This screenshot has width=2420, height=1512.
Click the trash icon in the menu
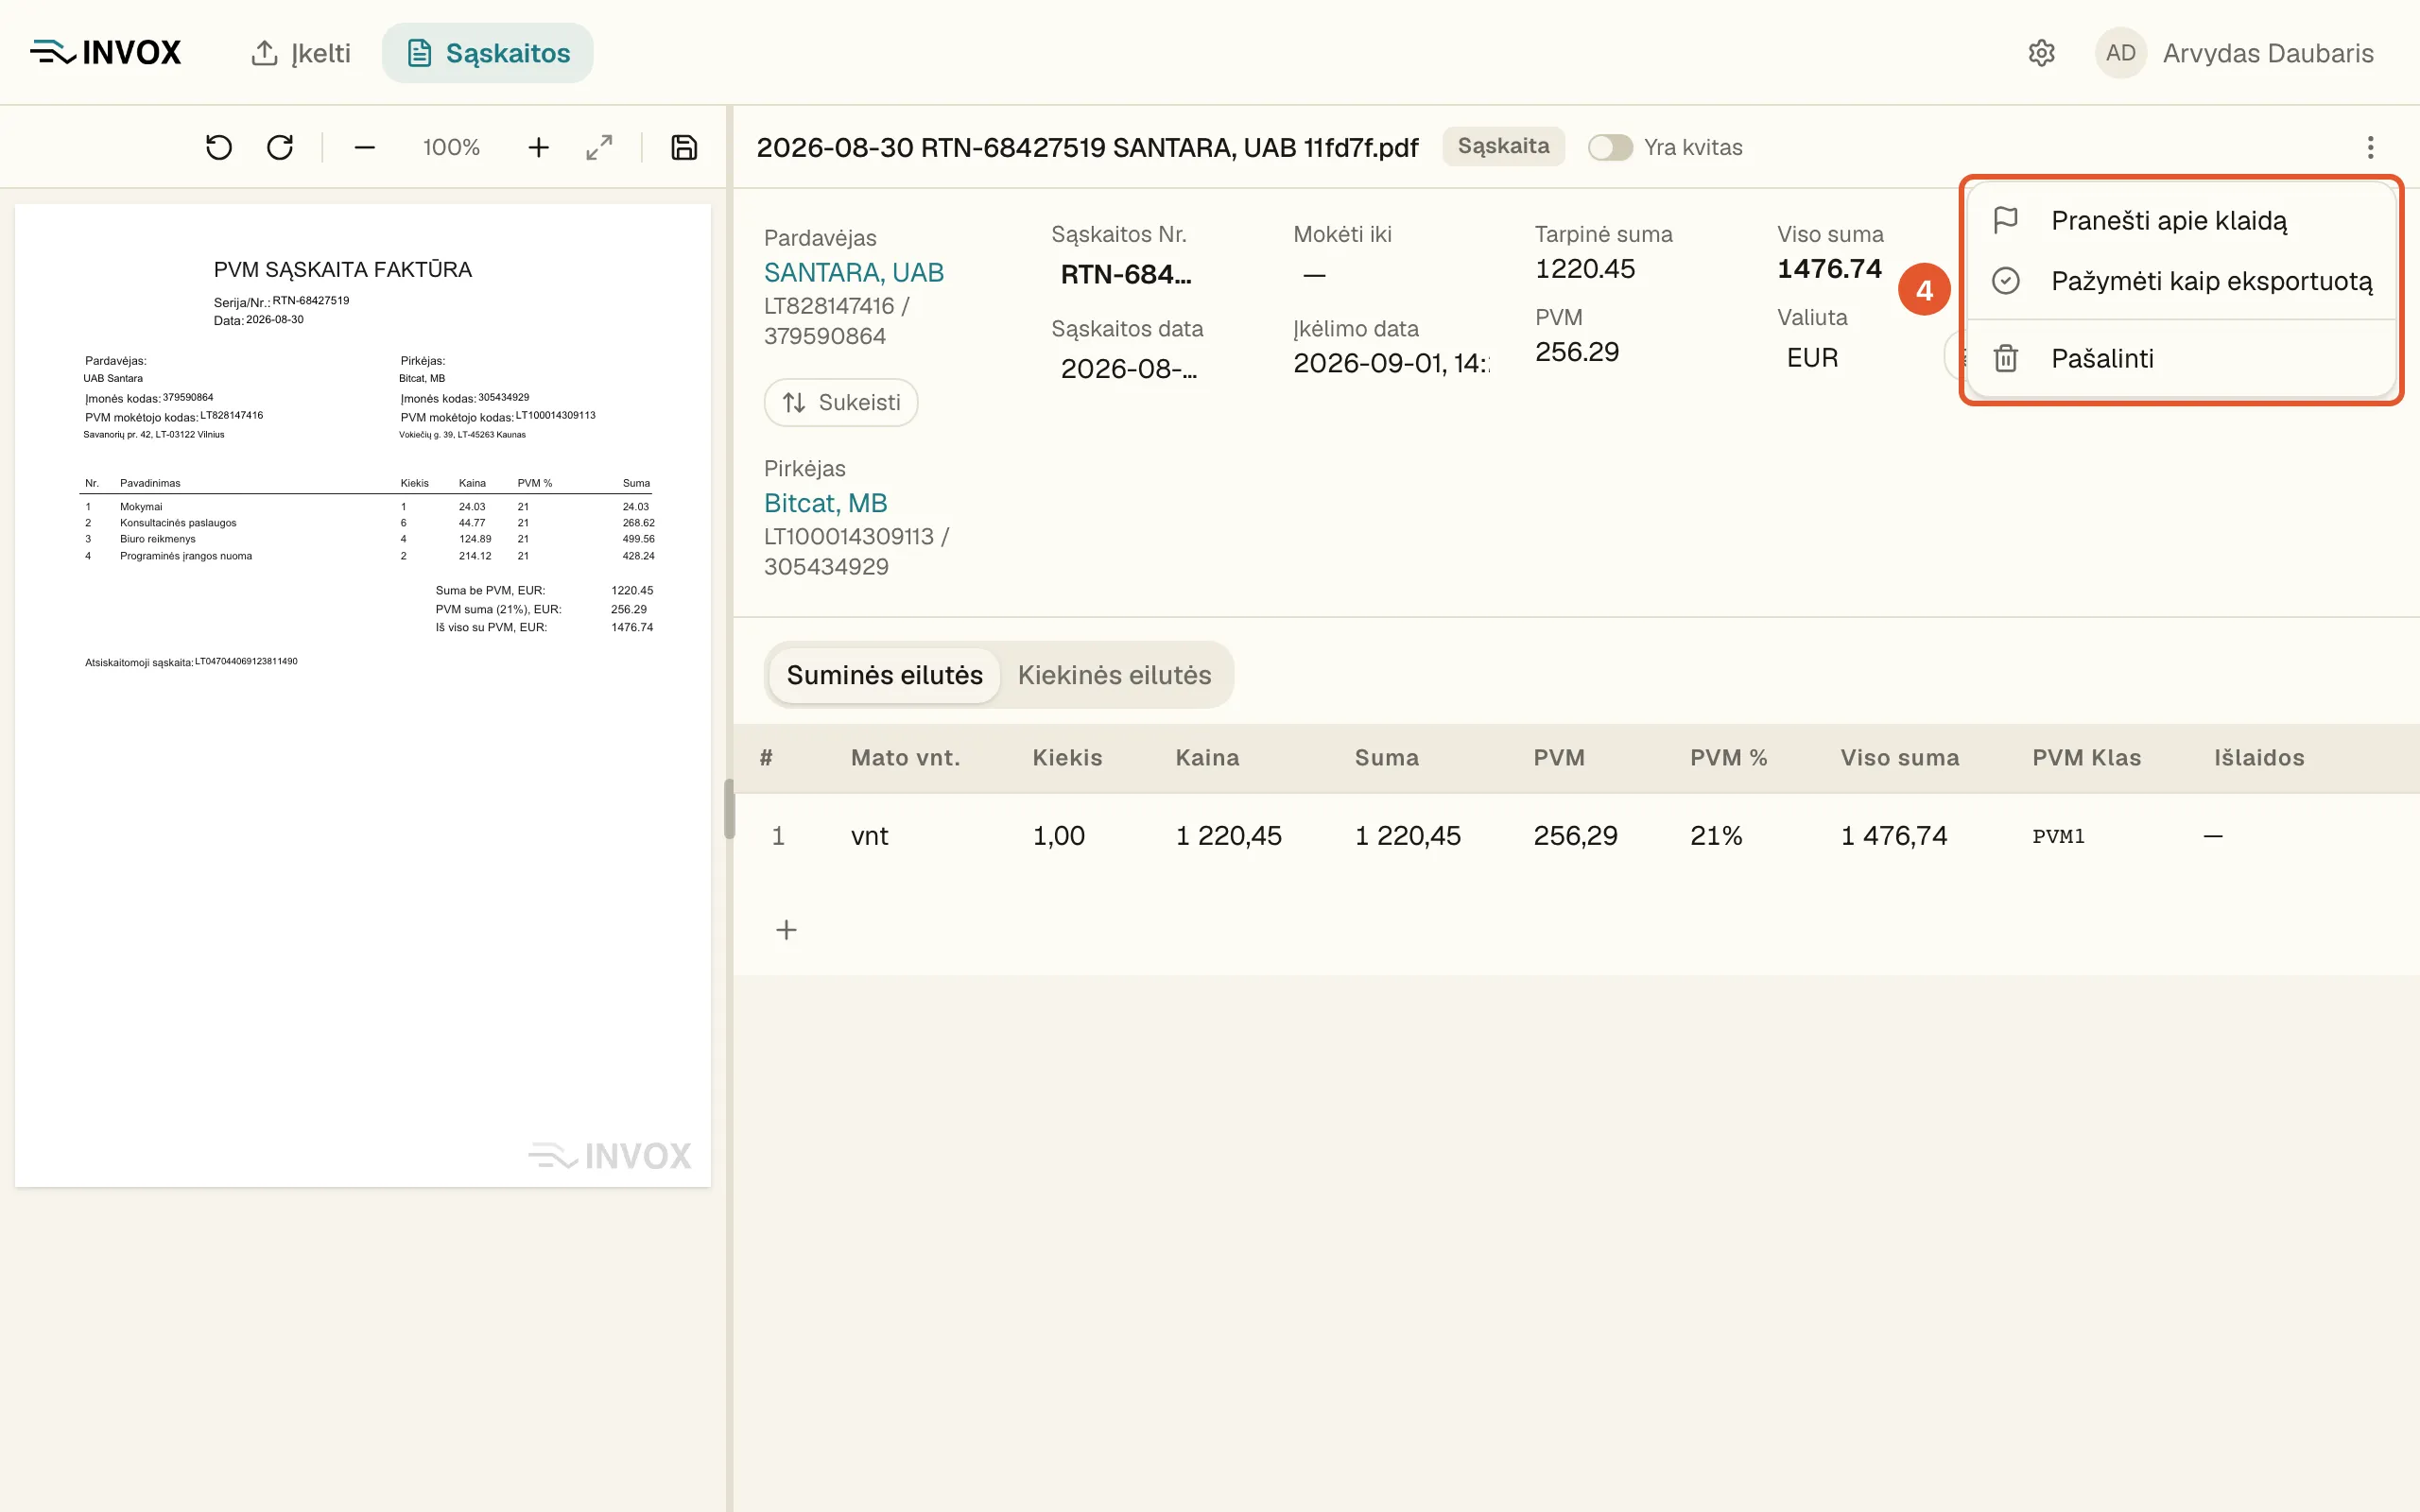pos(2005,358)
